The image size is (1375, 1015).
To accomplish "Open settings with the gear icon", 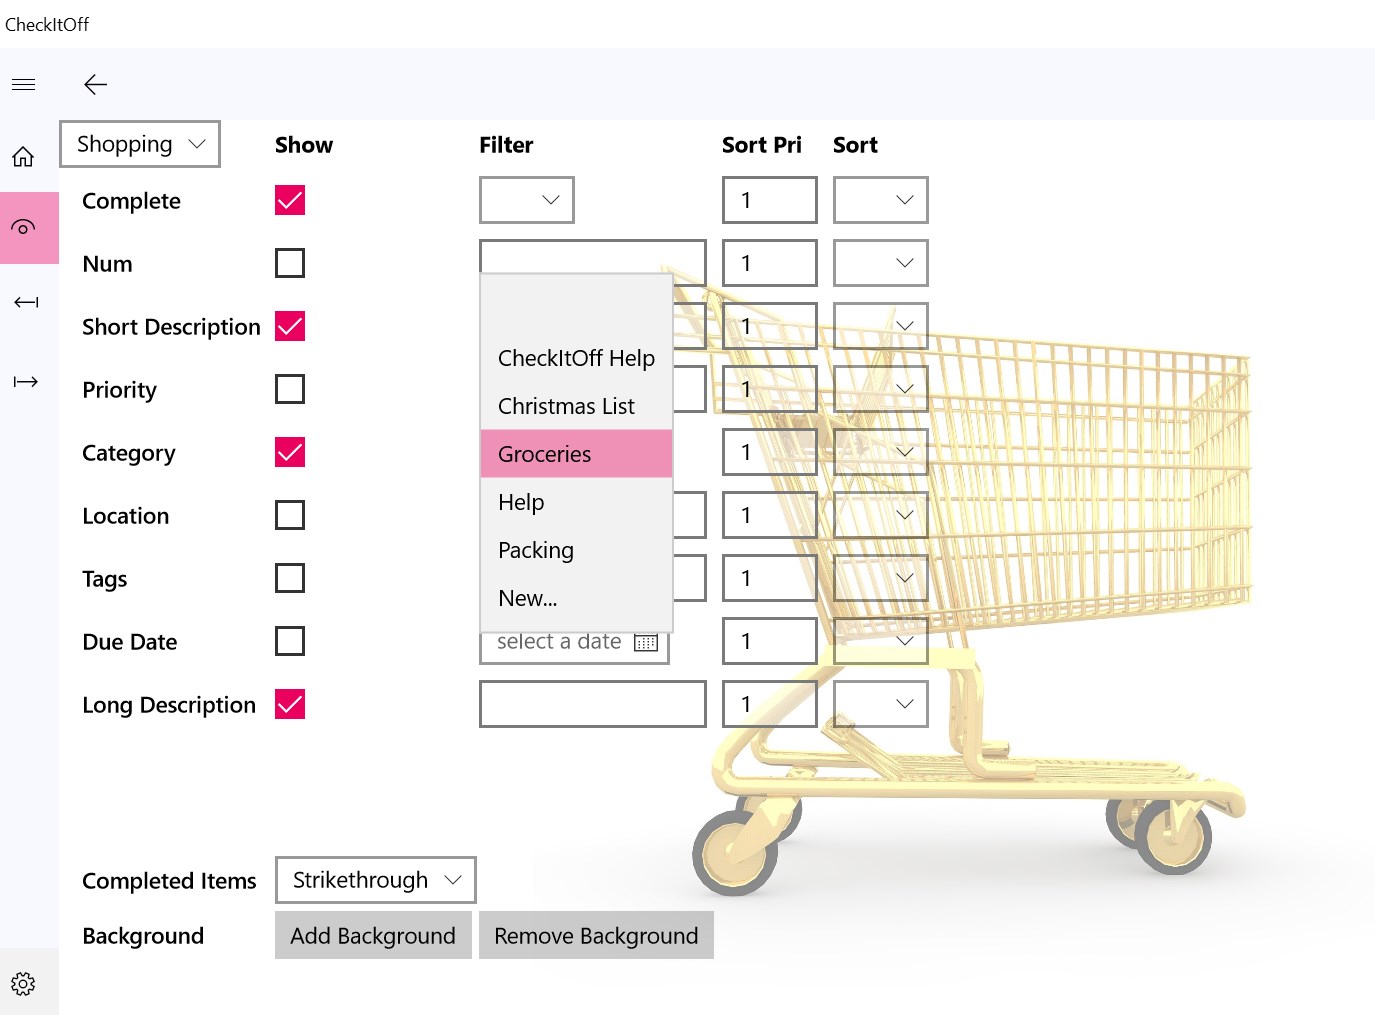I will click(24, 984).
